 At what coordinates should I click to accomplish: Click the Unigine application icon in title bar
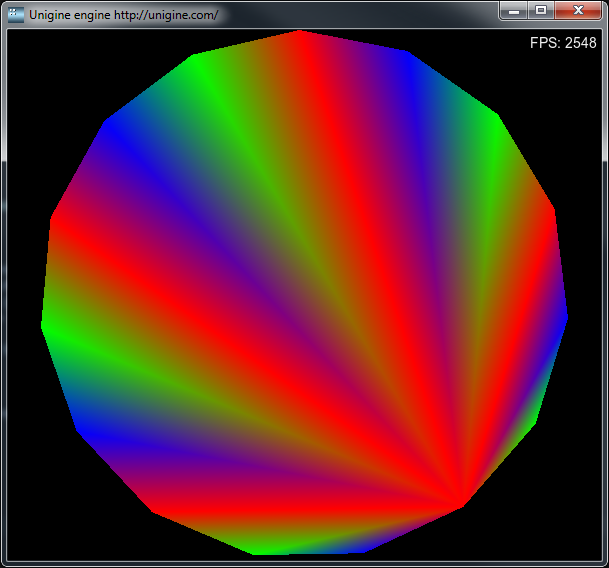coord(16,14)
